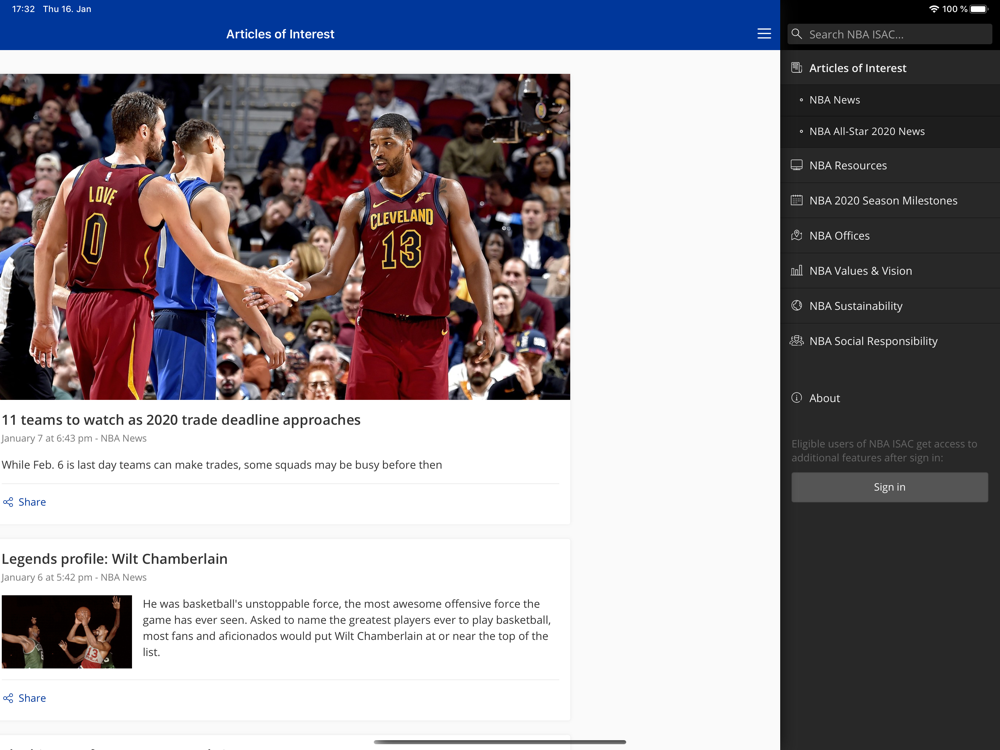The image size is (1000, 750).
Task: Select NBA News submenu item
Action: (x=890, y=99)
